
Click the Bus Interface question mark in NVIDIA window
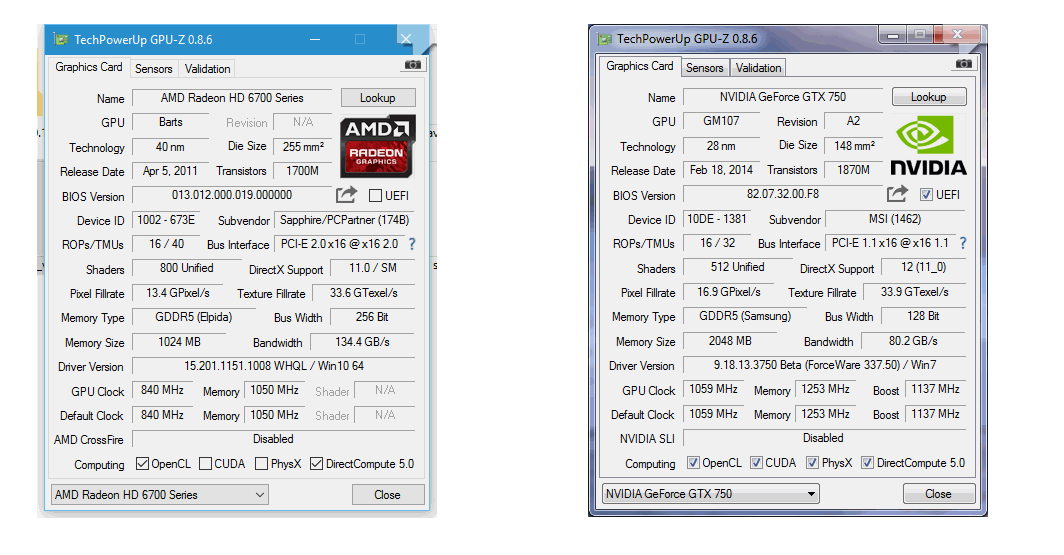coord(963,242)
